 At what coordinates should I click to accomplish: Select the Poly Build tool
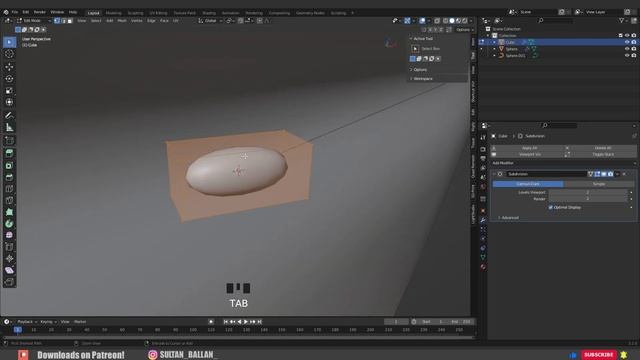(x=9, y=212)
